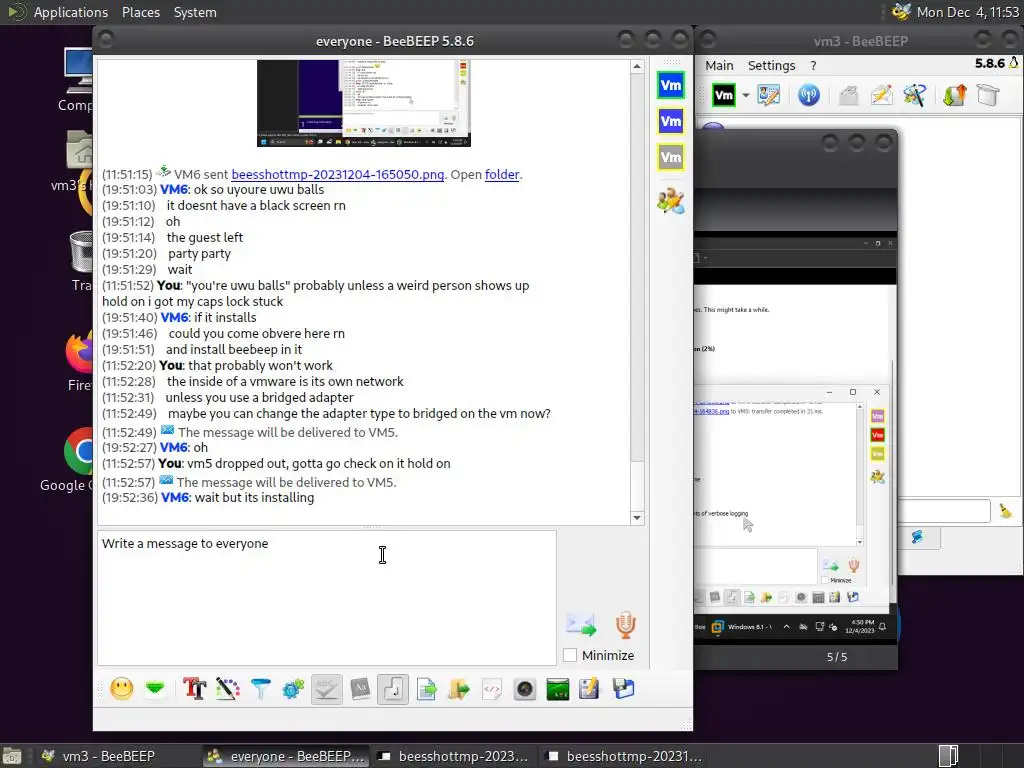Click the create group chat icon in vm3 toolbar

(915, 95)
